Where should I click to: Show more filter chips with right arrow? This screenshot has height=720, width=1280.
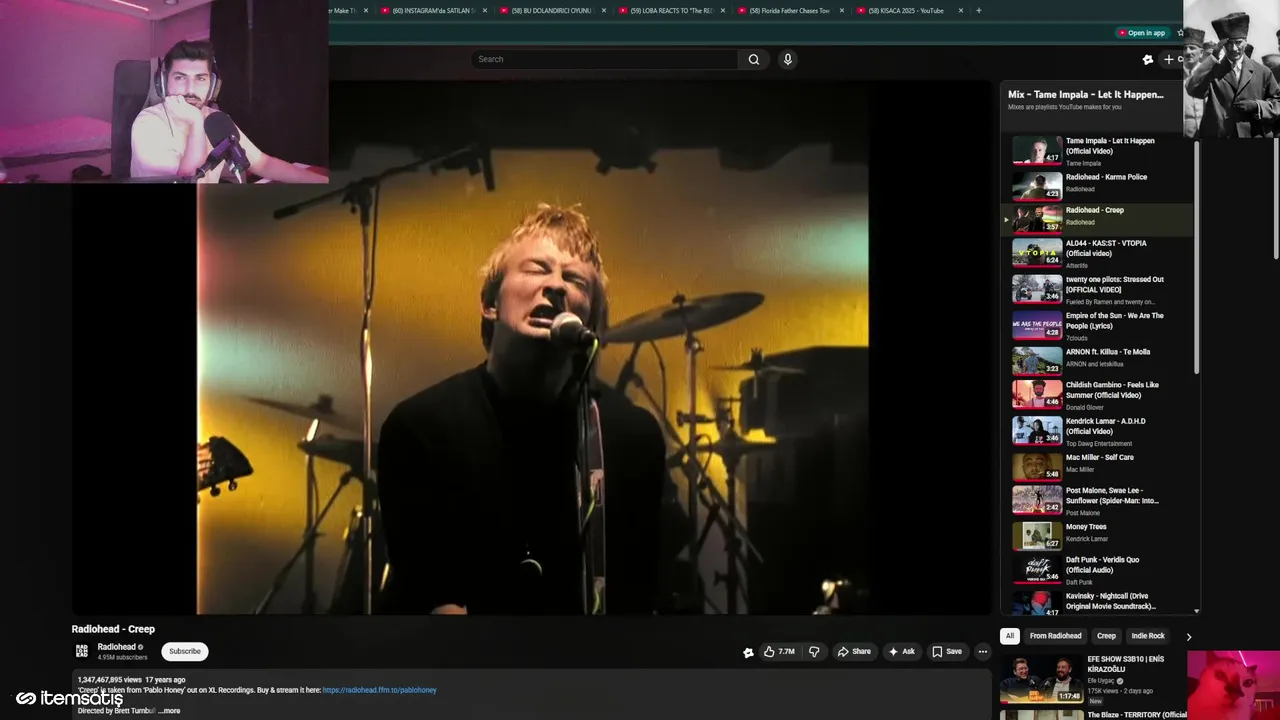[x=1189, y=636]
